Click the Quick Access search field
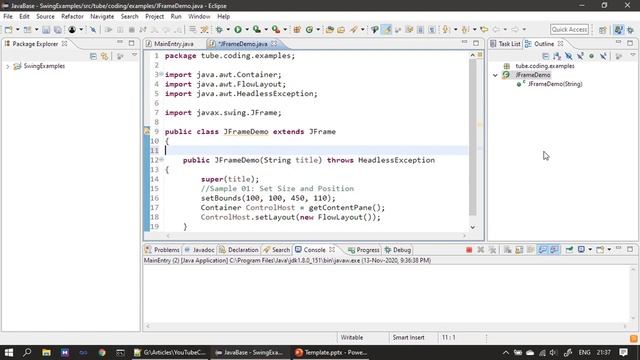The image size is (640, 360). coord(569,29)
